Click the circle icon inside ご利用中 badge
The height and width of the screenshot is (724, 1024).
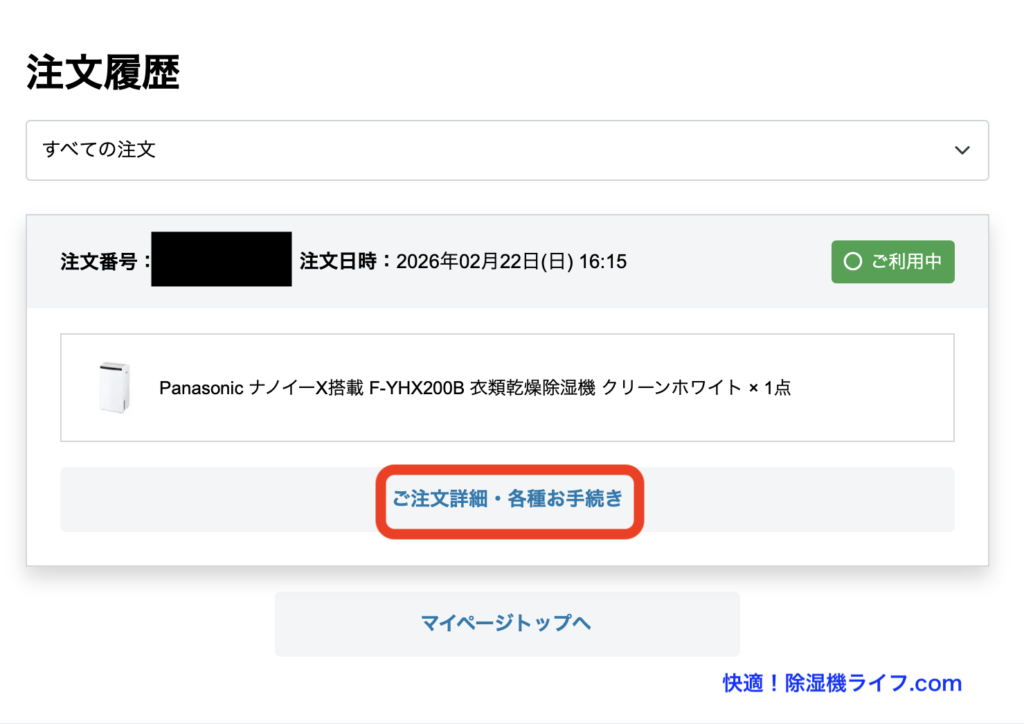click(x=852, y=262)
